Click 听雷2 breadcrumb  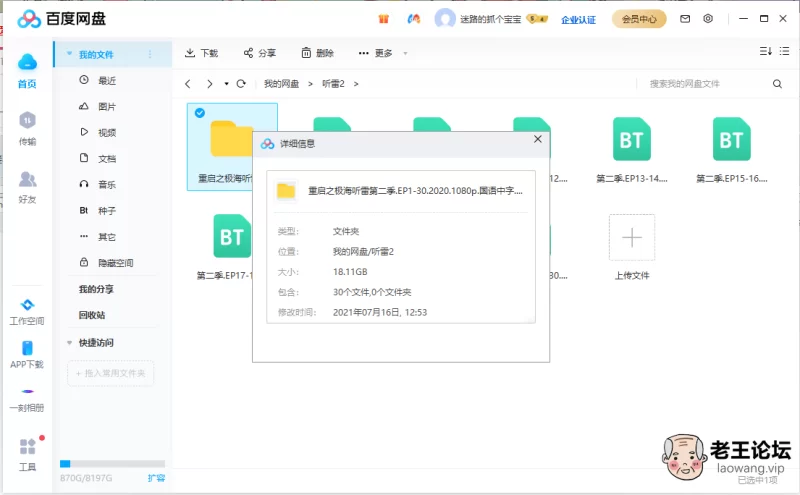[x=333, y=84]
